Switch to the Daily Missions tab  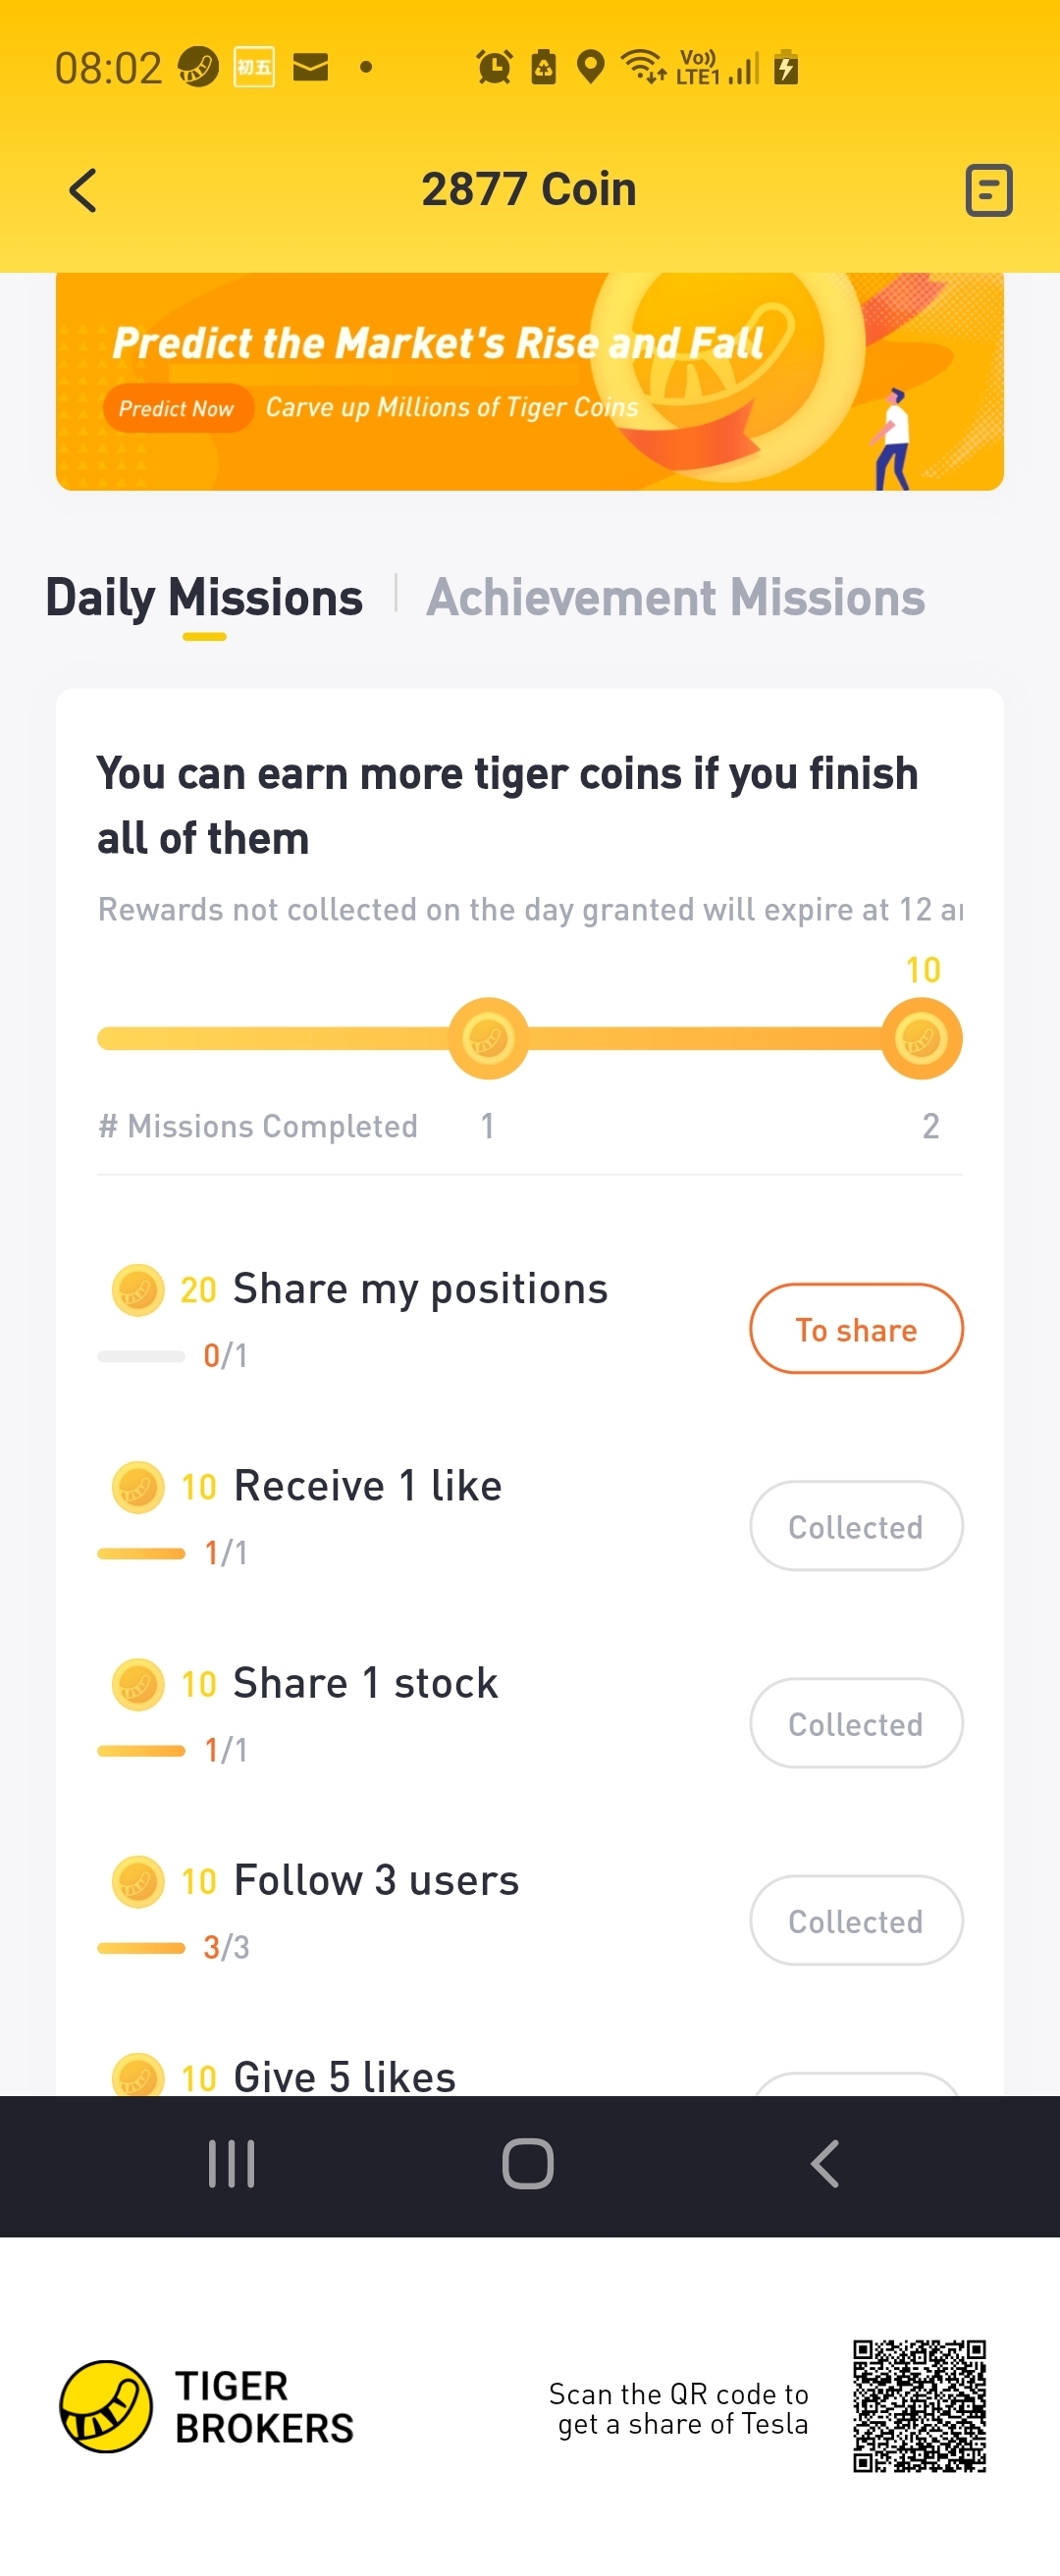coord(204,598)
